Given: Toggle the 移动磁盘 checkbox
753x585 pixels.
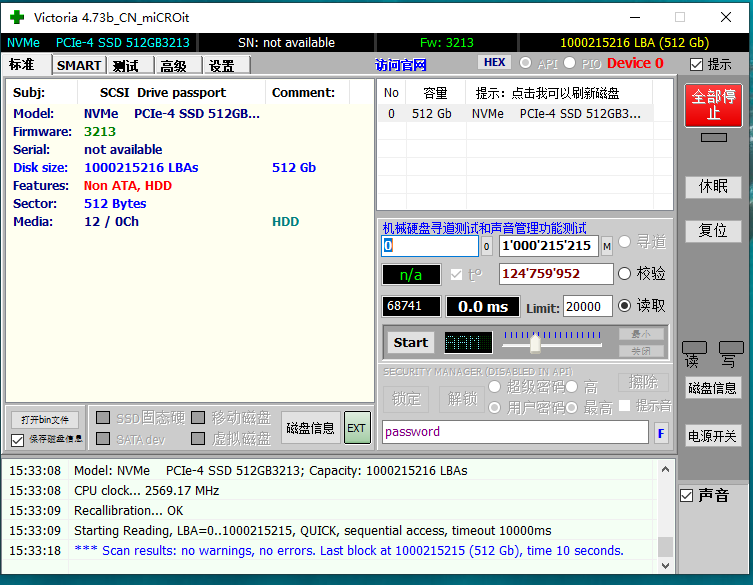Looking at the screenshot, I should tap(198, 417).
